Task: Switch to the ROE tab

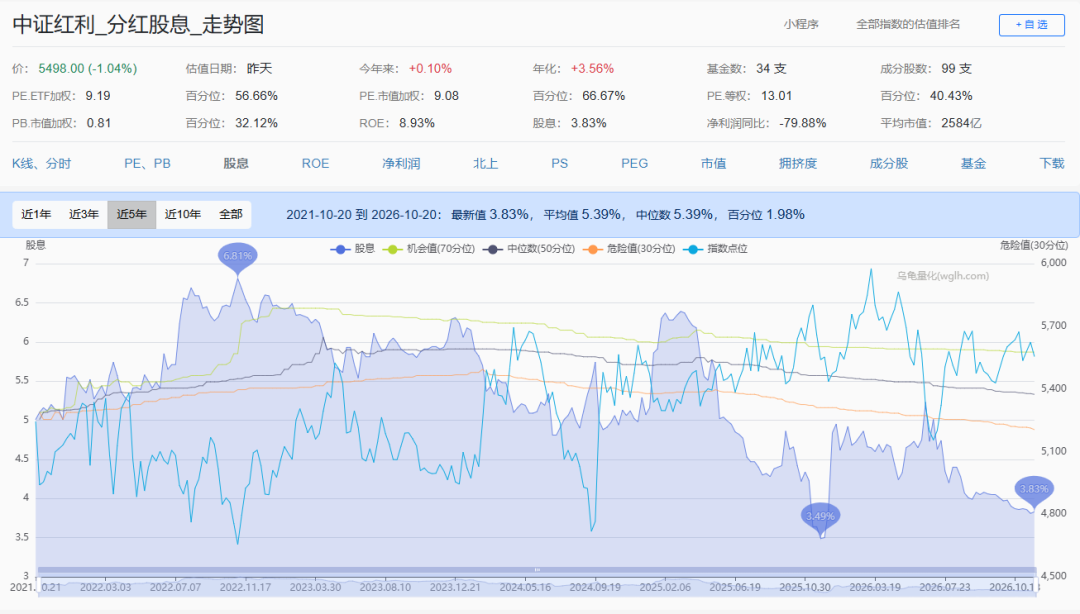Action: click(315, 163)
